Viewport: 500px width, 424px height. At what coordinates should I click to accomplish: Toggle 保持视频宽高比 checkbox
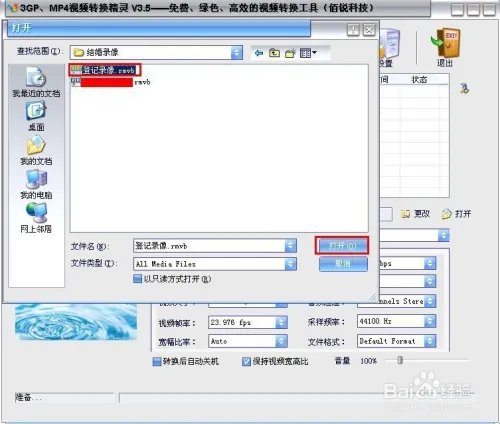coord(246,361)
